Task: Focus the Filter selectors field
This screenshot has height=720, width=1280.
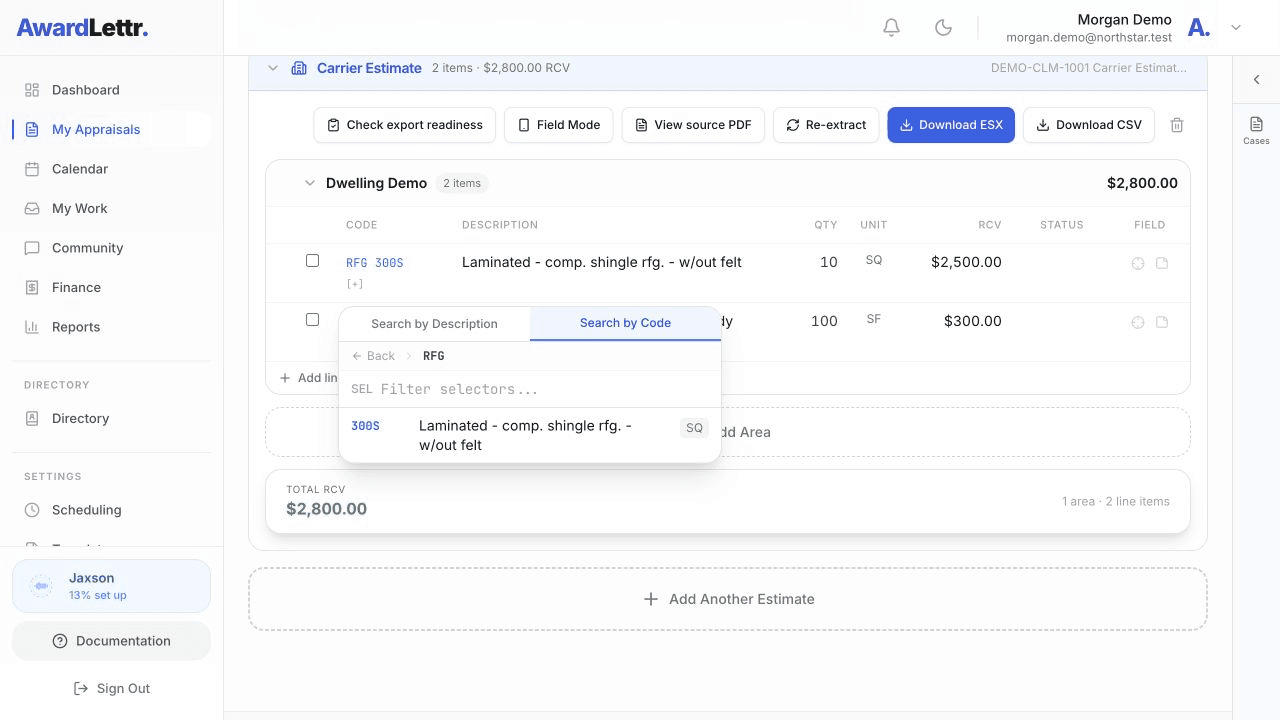Action: point(530,389)
